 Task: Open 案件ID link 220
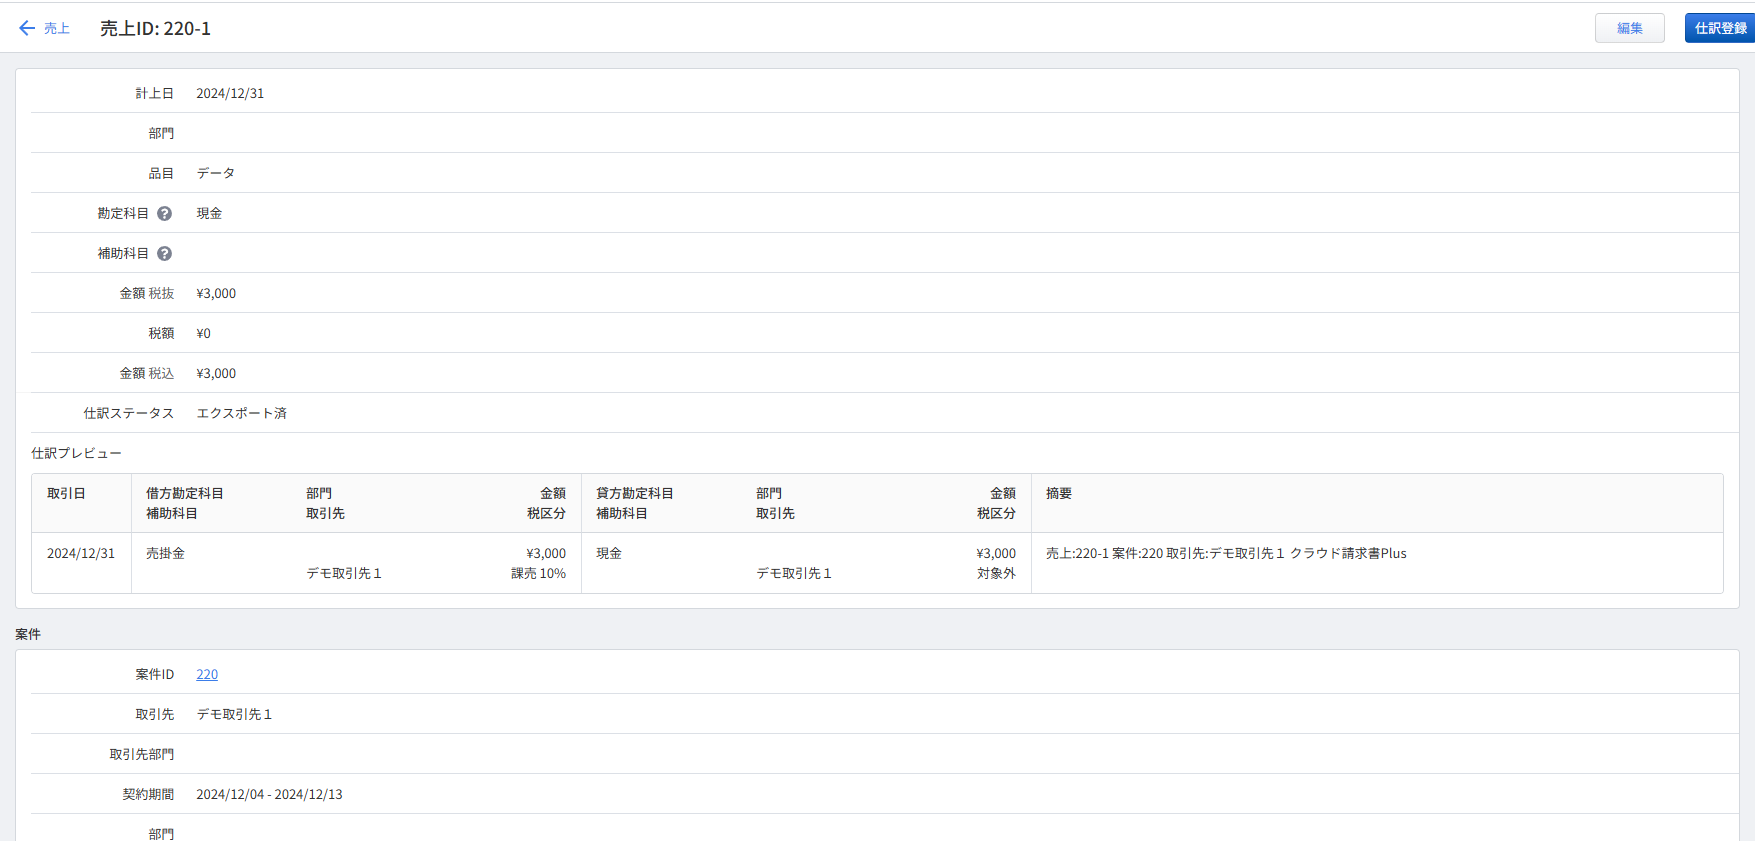[207, 674]
